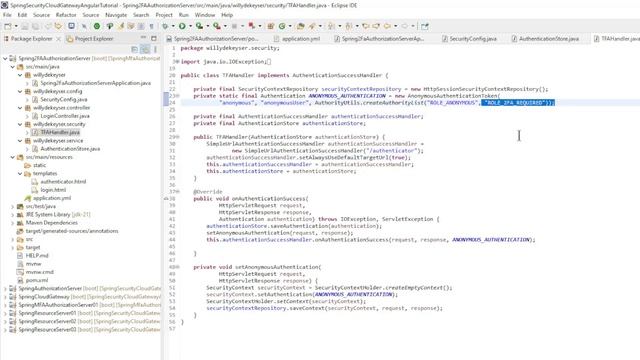Screen dimensions: 640x360
Task: Switch to the application.yml editor tab
Action: pos(297,39)
